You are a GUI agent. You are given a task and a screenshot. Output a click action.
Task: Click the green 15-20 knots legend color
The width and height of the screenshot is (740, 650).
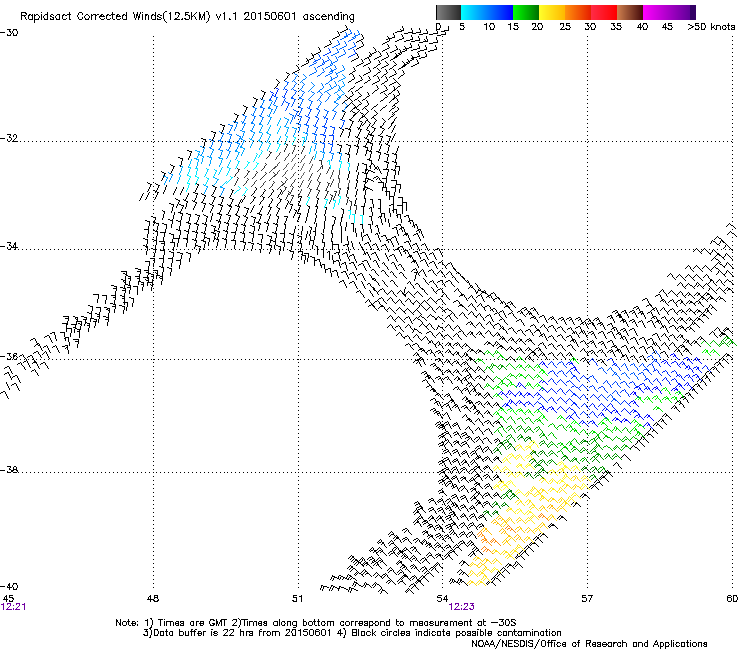coord(526,12)
